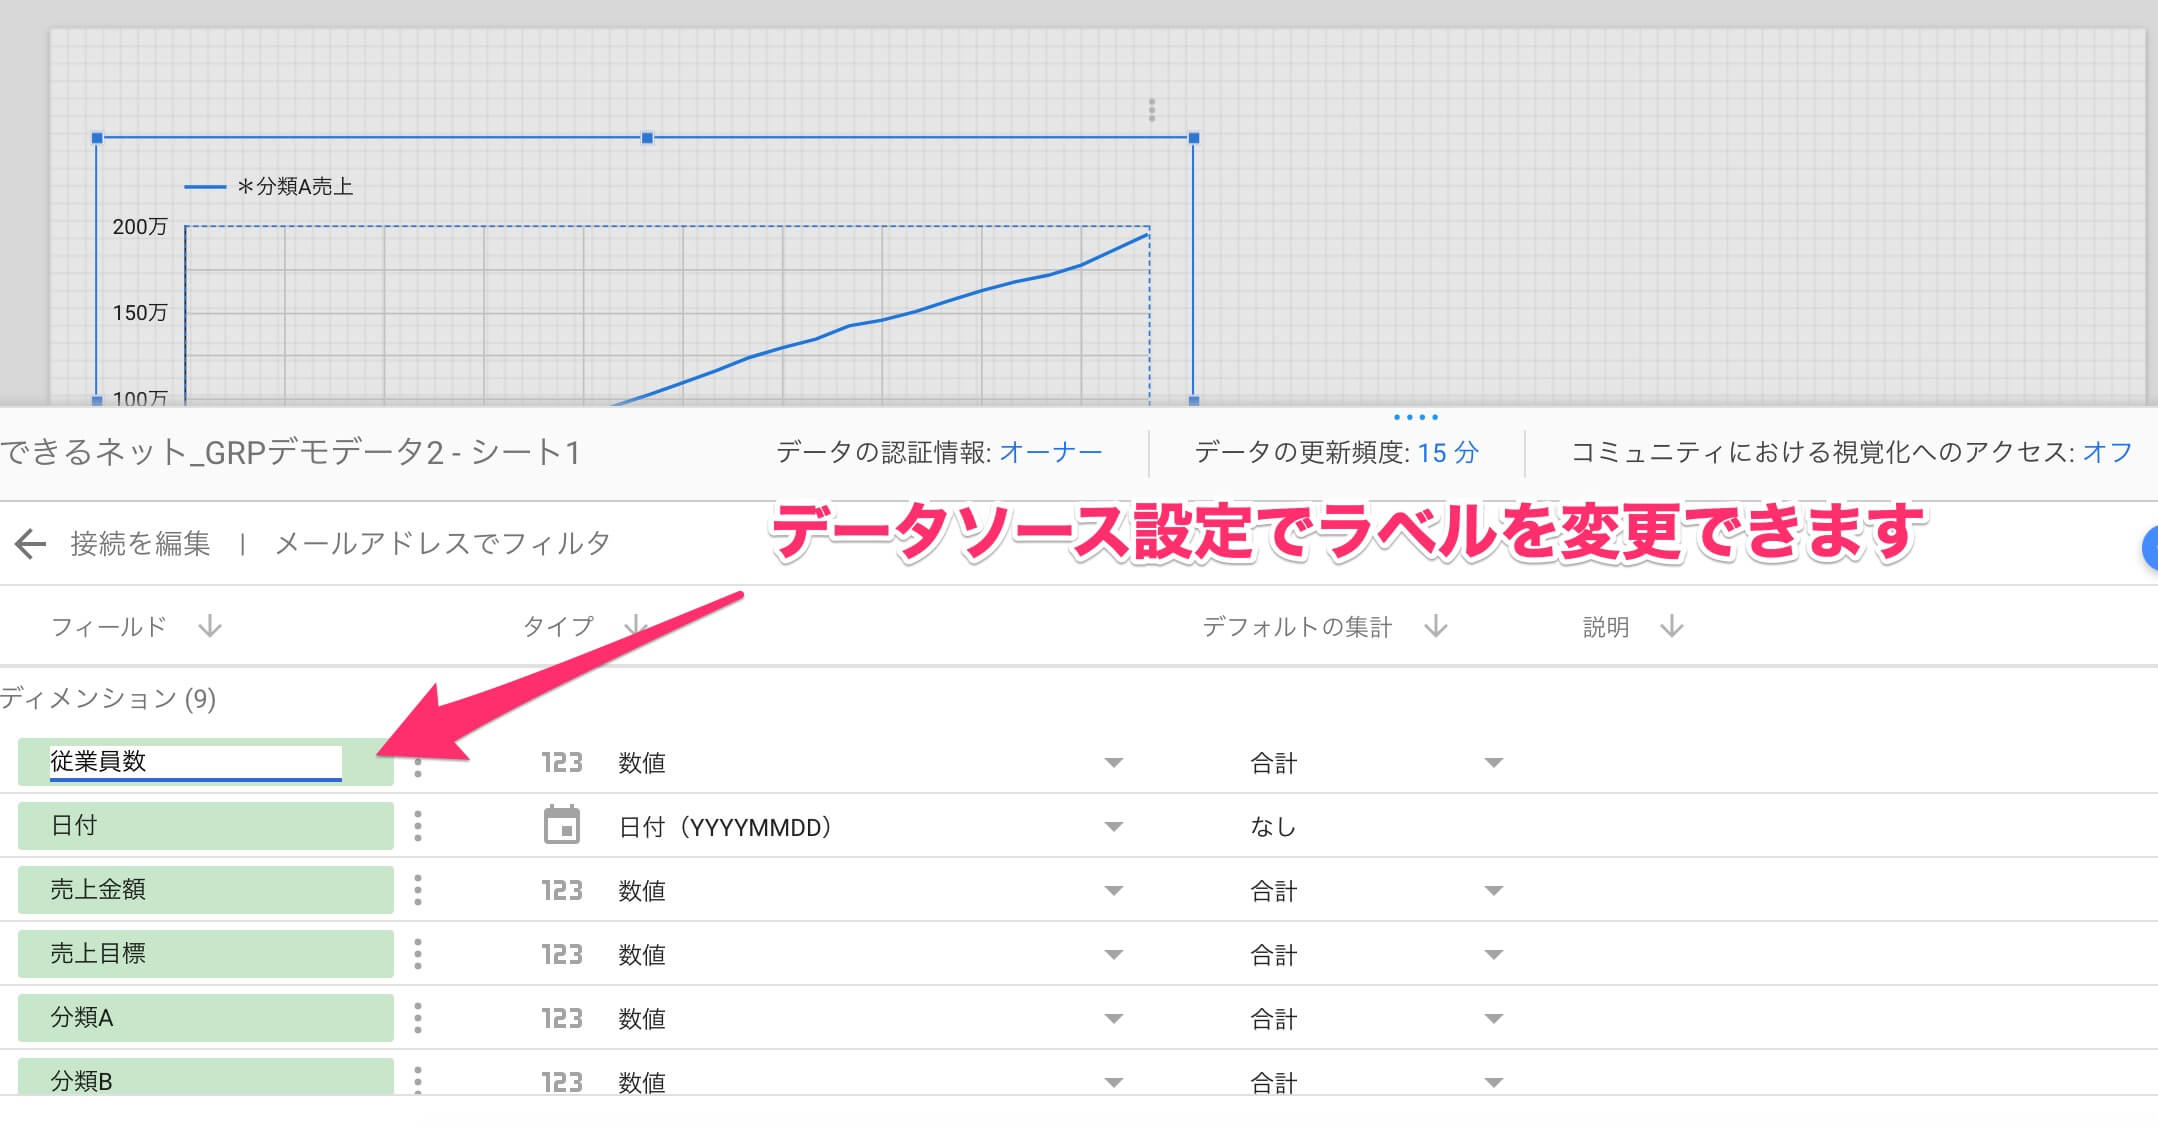Open the more-options dots for 売上金額 field
The image size is (2158, 1126).
click(x=418, y=890)
